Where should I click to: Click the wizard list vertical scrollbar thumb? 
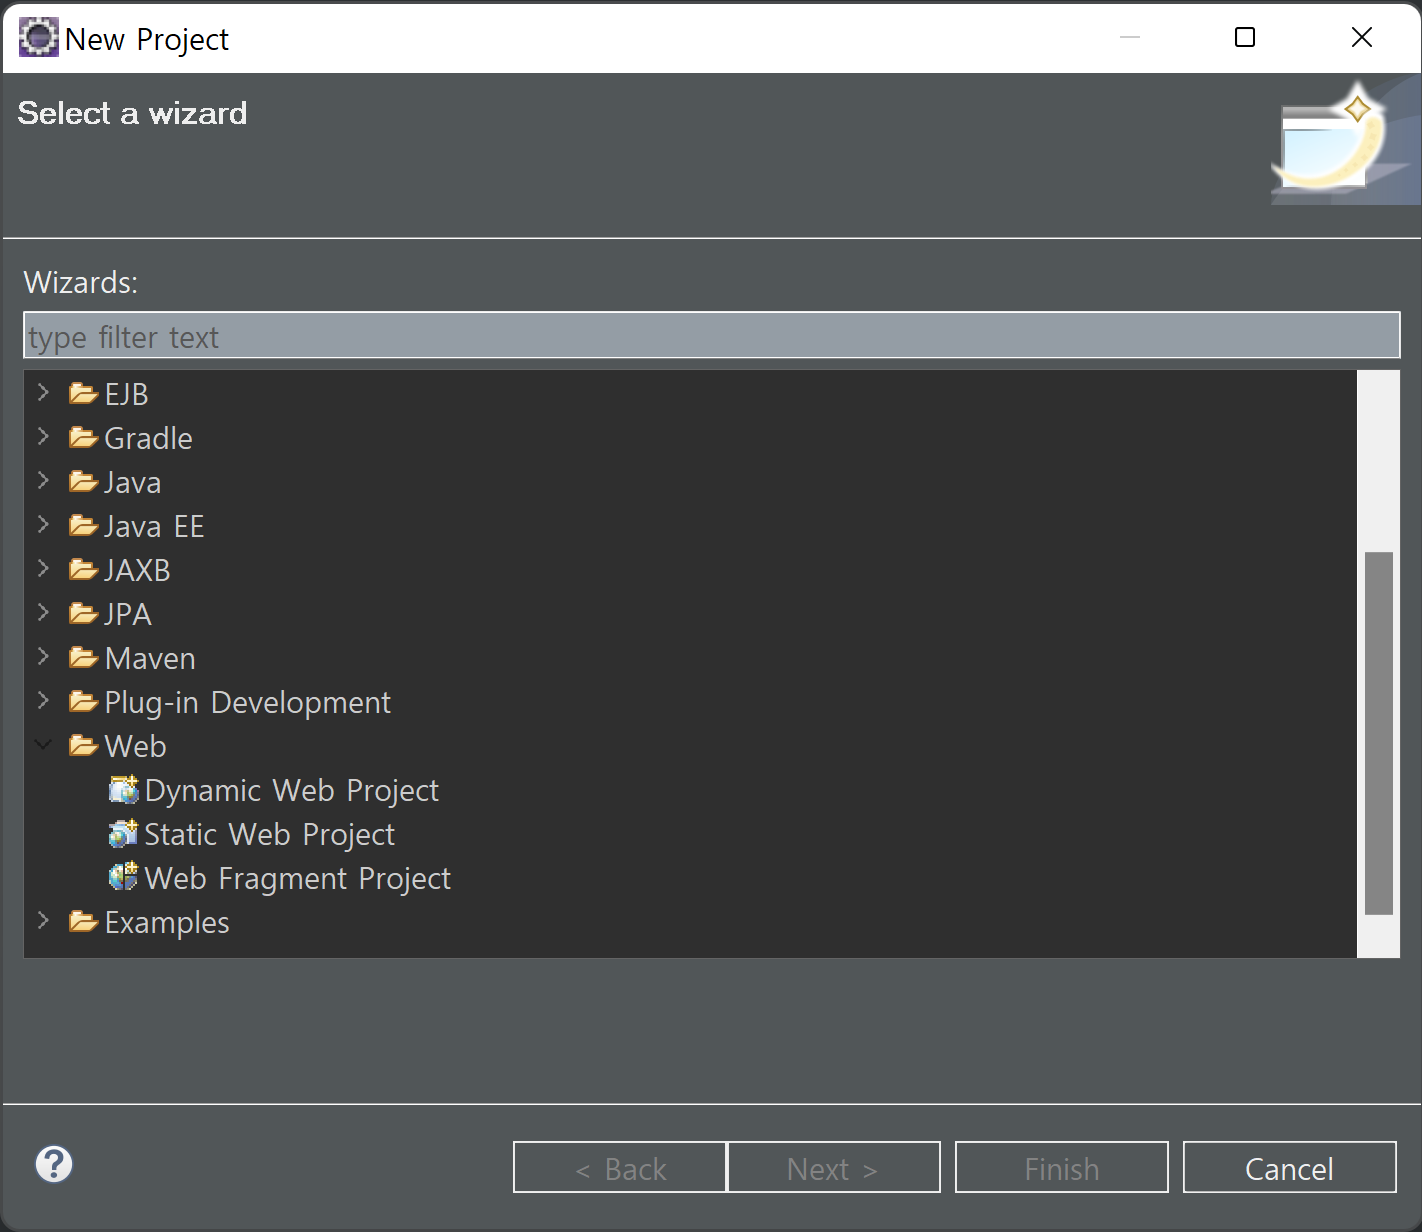click(x=1379, y=733)
